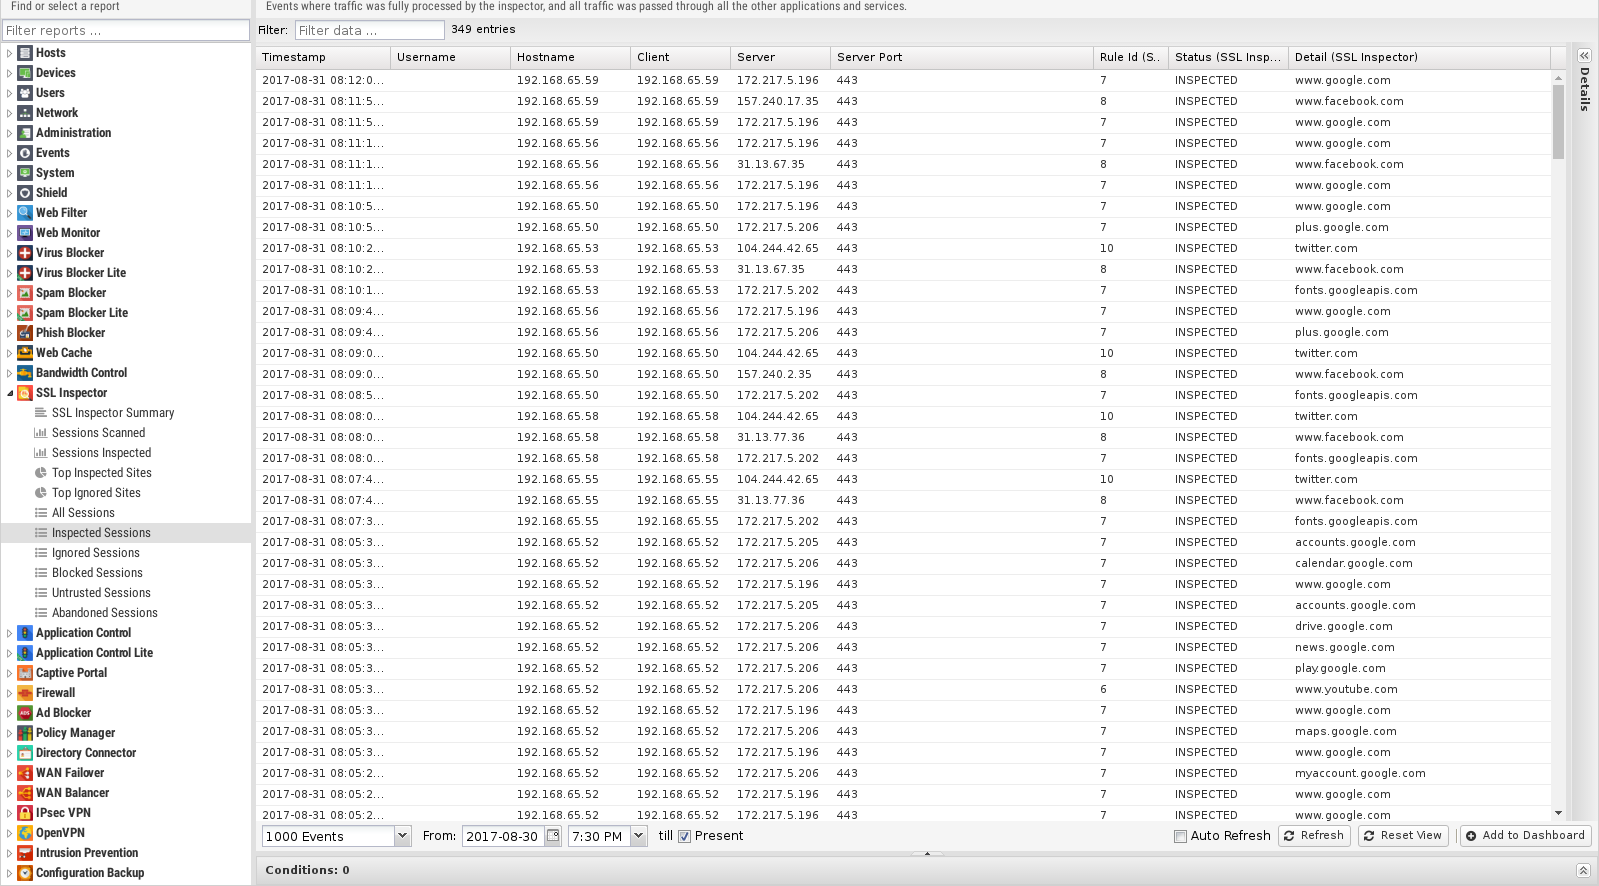This screenshot has width=1599, height=886.
Task: Toggle the Present checkbox
Action: [685, 837]
